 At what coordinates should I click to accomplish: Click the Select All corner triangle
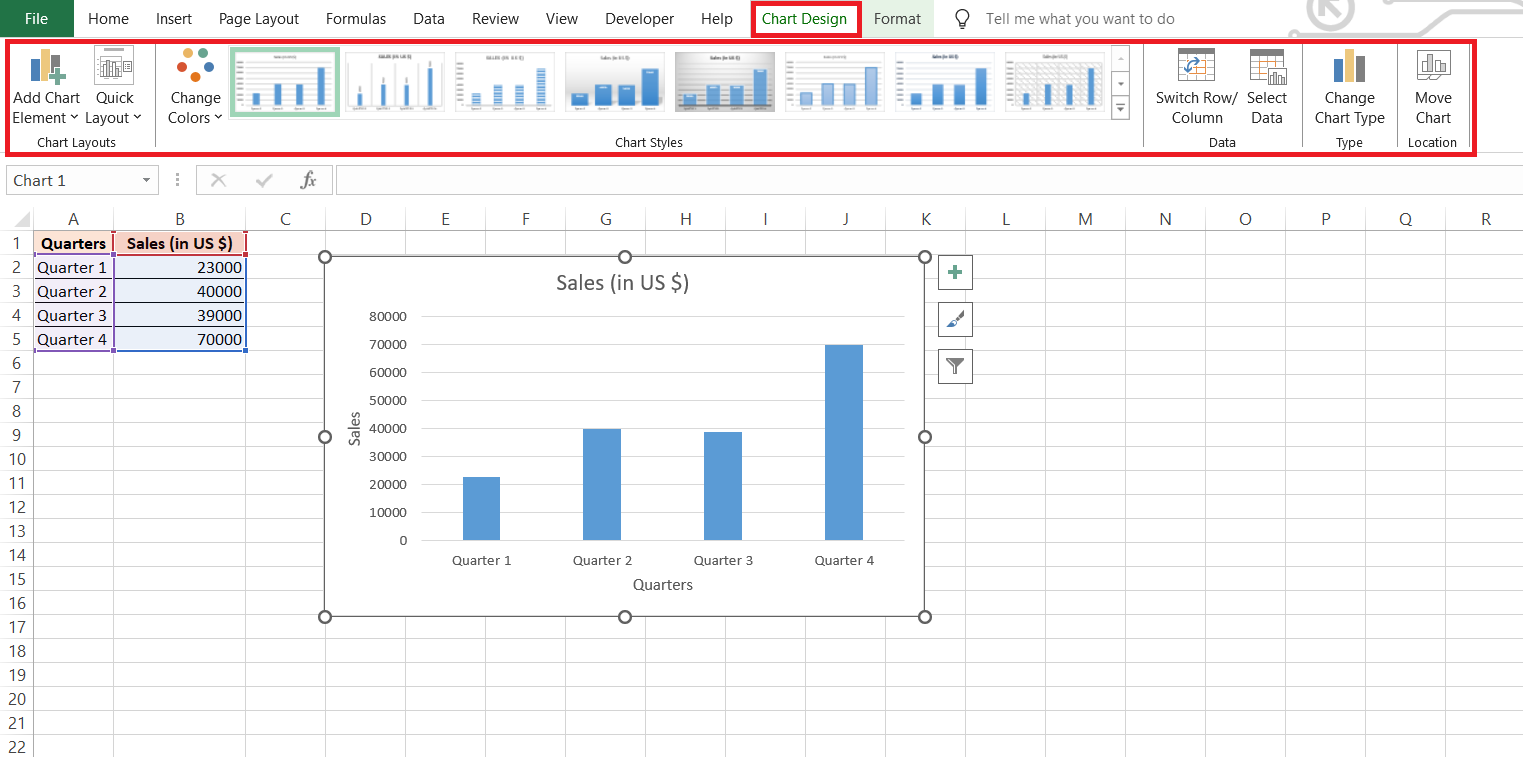[21, 220]
